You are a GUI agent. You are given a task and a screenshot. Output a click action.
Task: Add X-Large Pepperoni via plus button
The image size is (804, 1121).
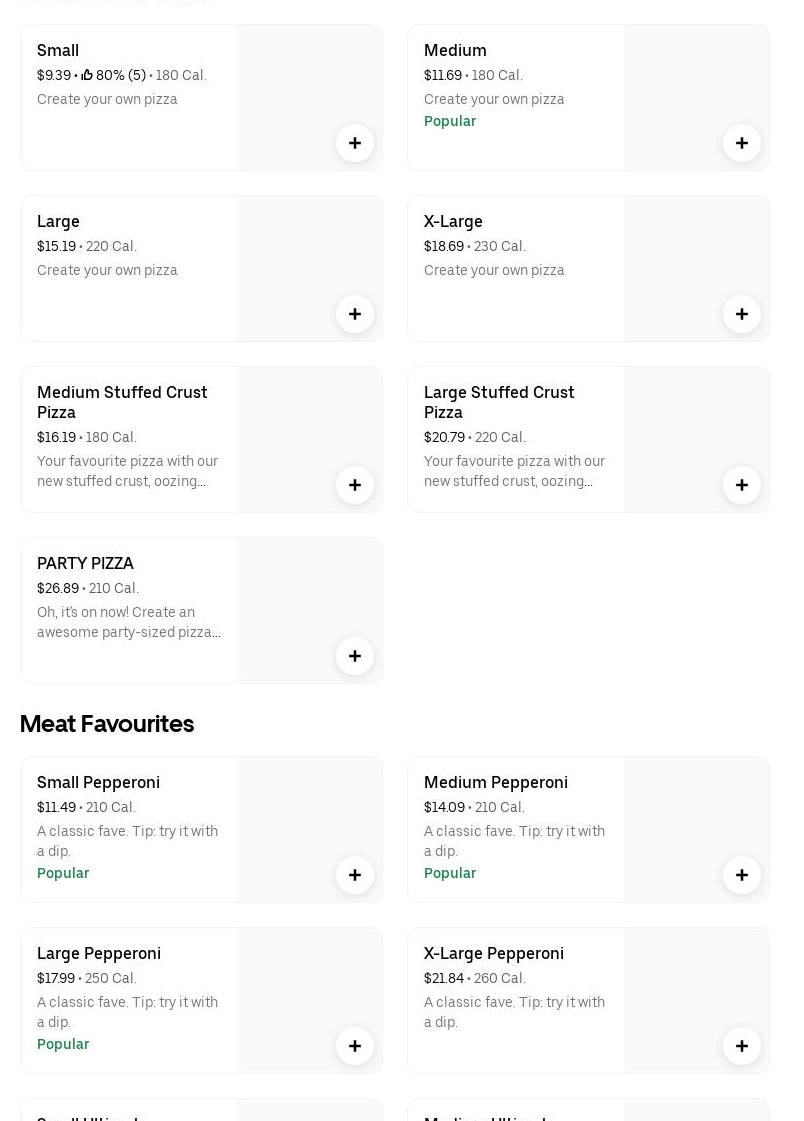click(742, 1046)
